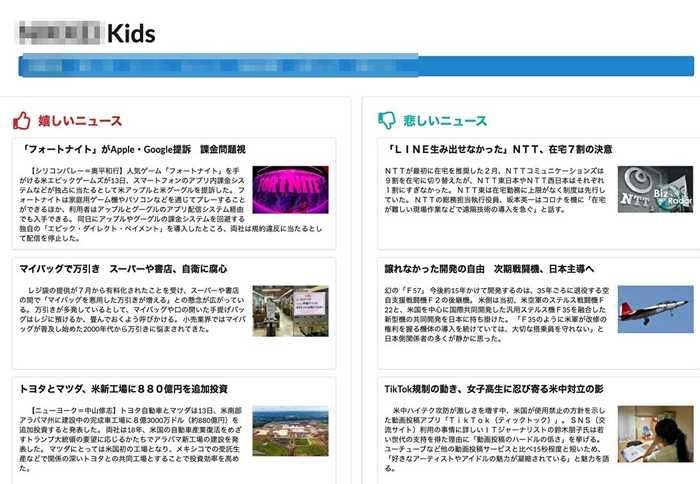The height and width of the screenshot is (484, 700).
Task: Click the aerial factory site thumbnail
Action: (290, 431)
